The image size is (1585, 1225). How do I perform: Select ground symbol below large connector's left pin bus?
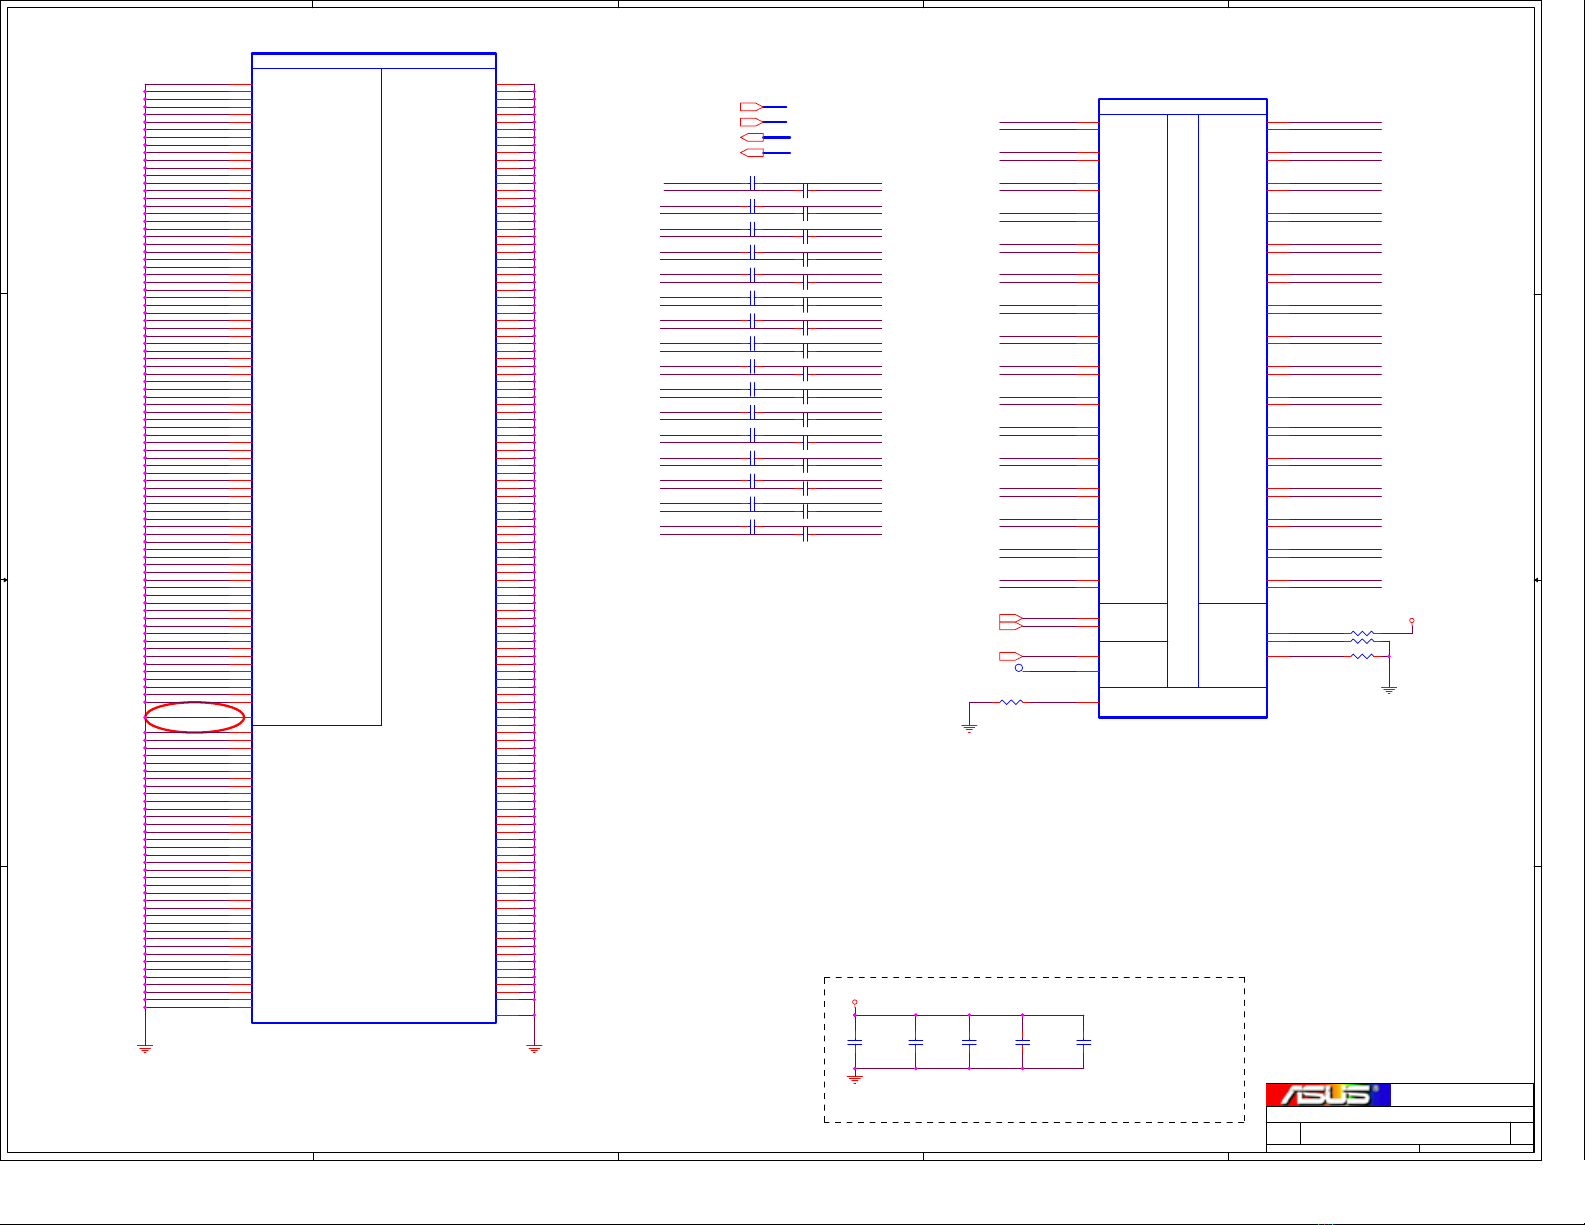coord(145,1048)
